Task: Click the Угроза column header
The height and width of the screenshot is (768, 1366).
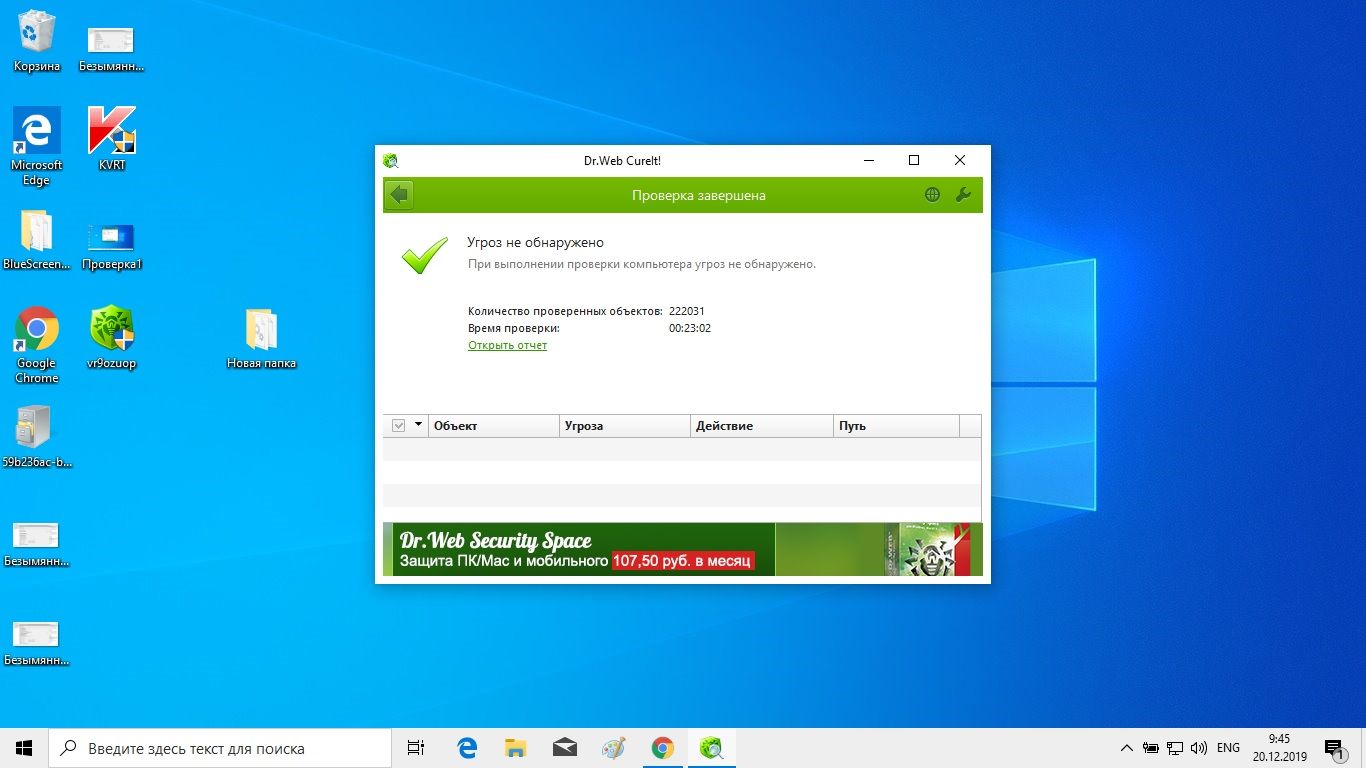Action: point(625,426)
